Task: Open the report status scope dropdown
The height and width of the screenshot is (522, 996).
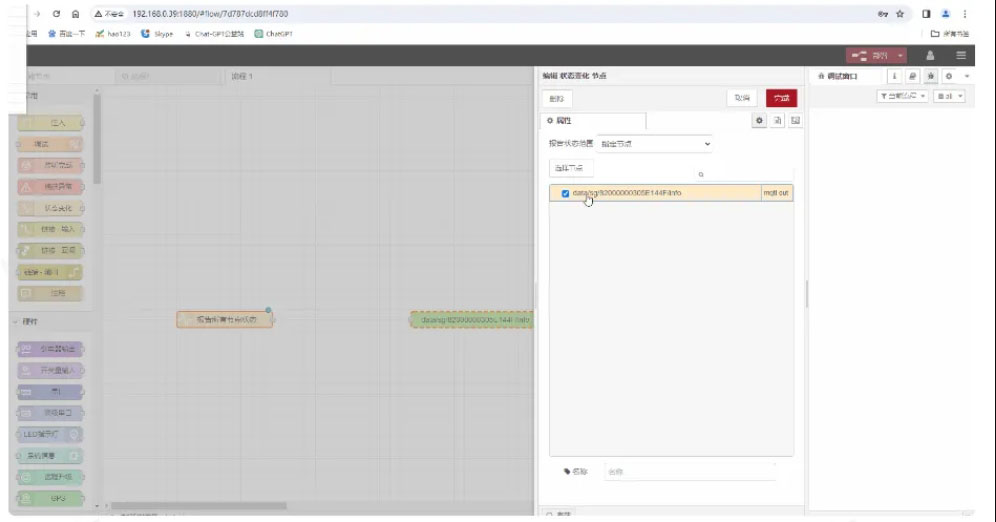Action: click(655, 144)
